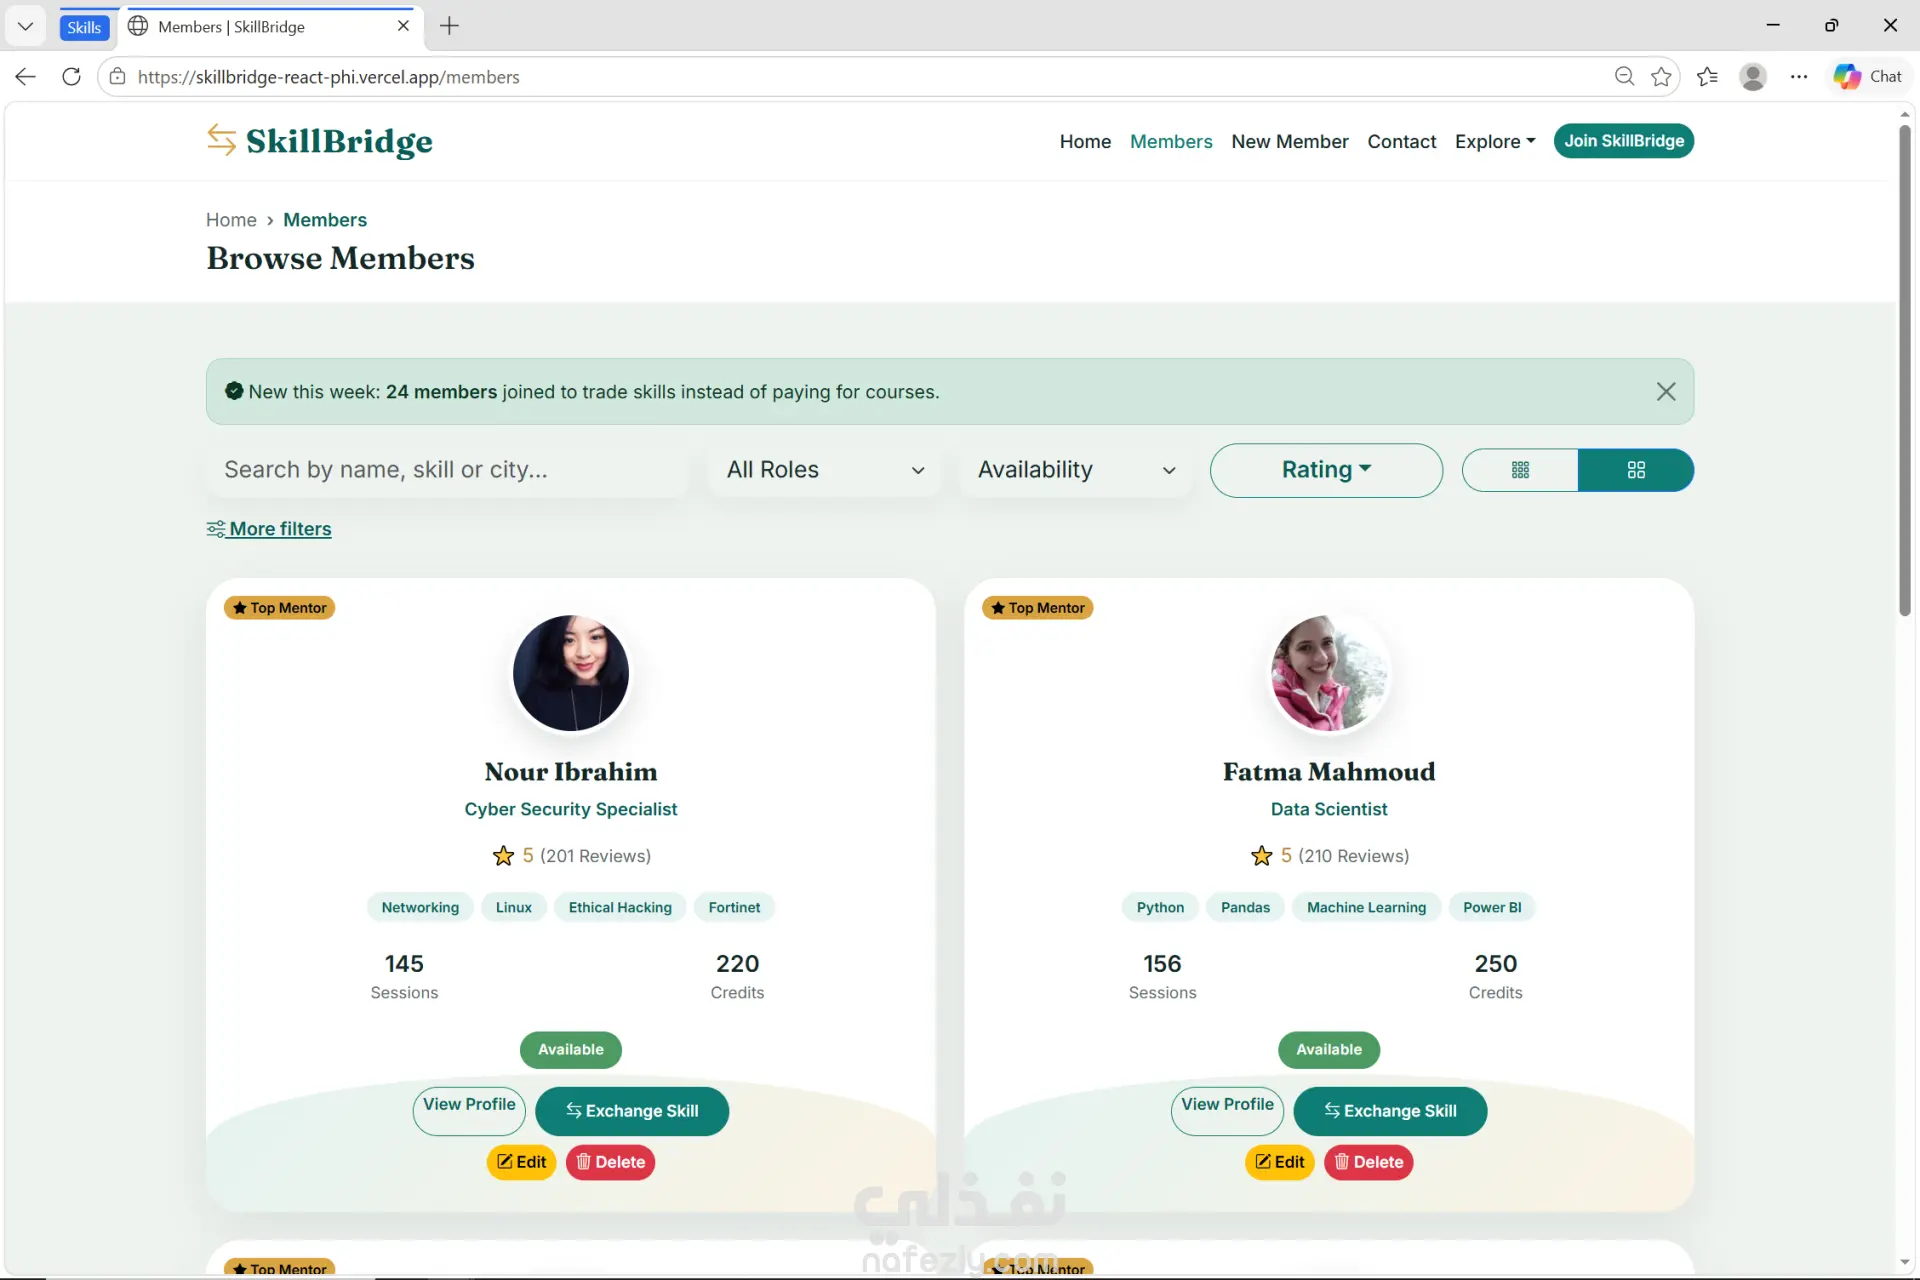Open Nour Ibrahim's profile photo
1920x1280 pixels.
(x=571, y=673)
